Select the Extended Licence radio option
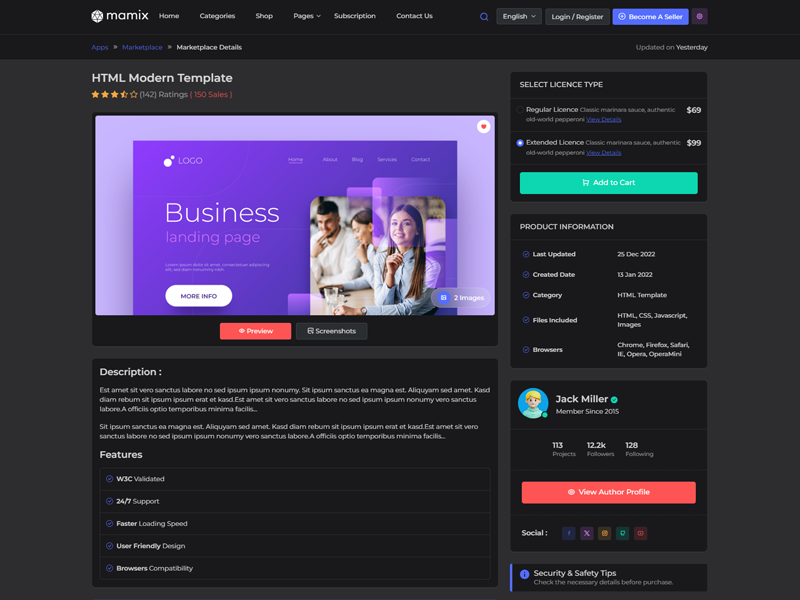Image resolution: width=800 pixels, height=600 pixels. 520,143
